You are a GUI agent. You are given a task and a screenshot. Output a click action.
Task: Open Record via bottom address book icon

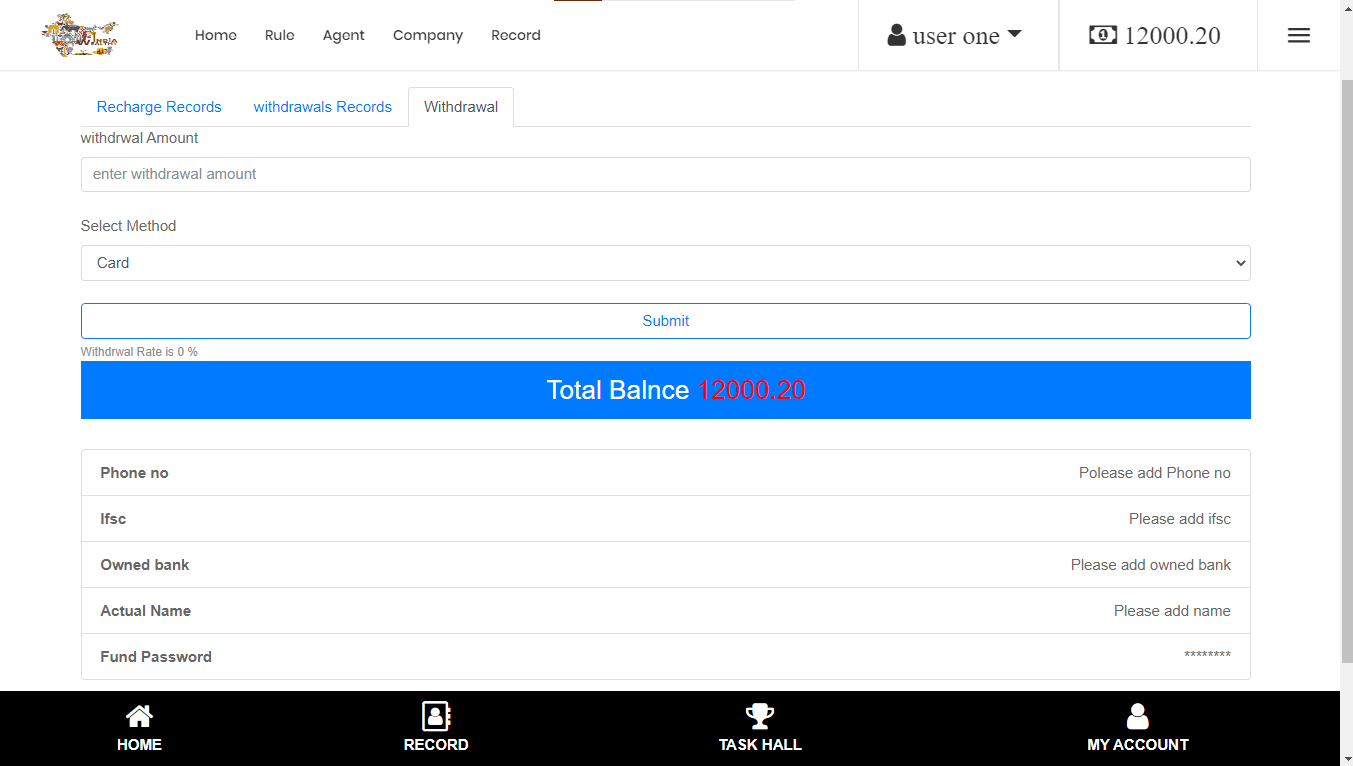coord(436,716)
